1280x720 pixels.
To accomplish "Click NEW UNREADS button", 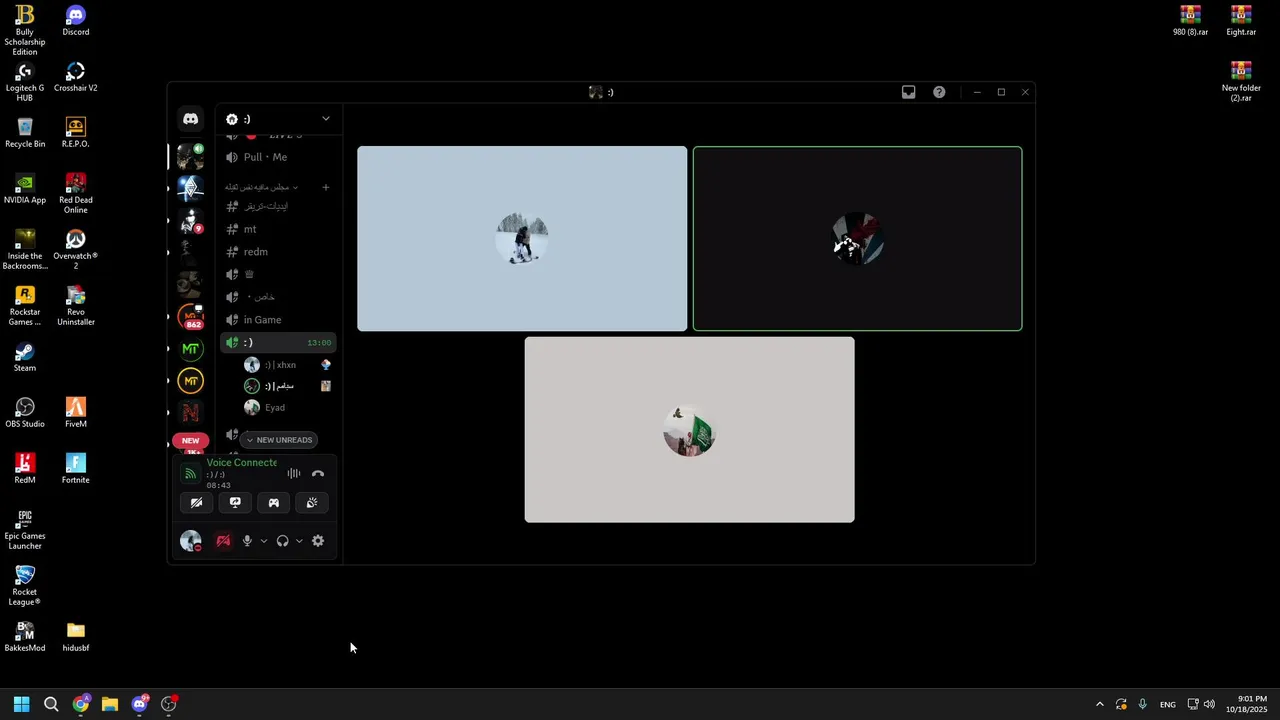I will point(279,440).
